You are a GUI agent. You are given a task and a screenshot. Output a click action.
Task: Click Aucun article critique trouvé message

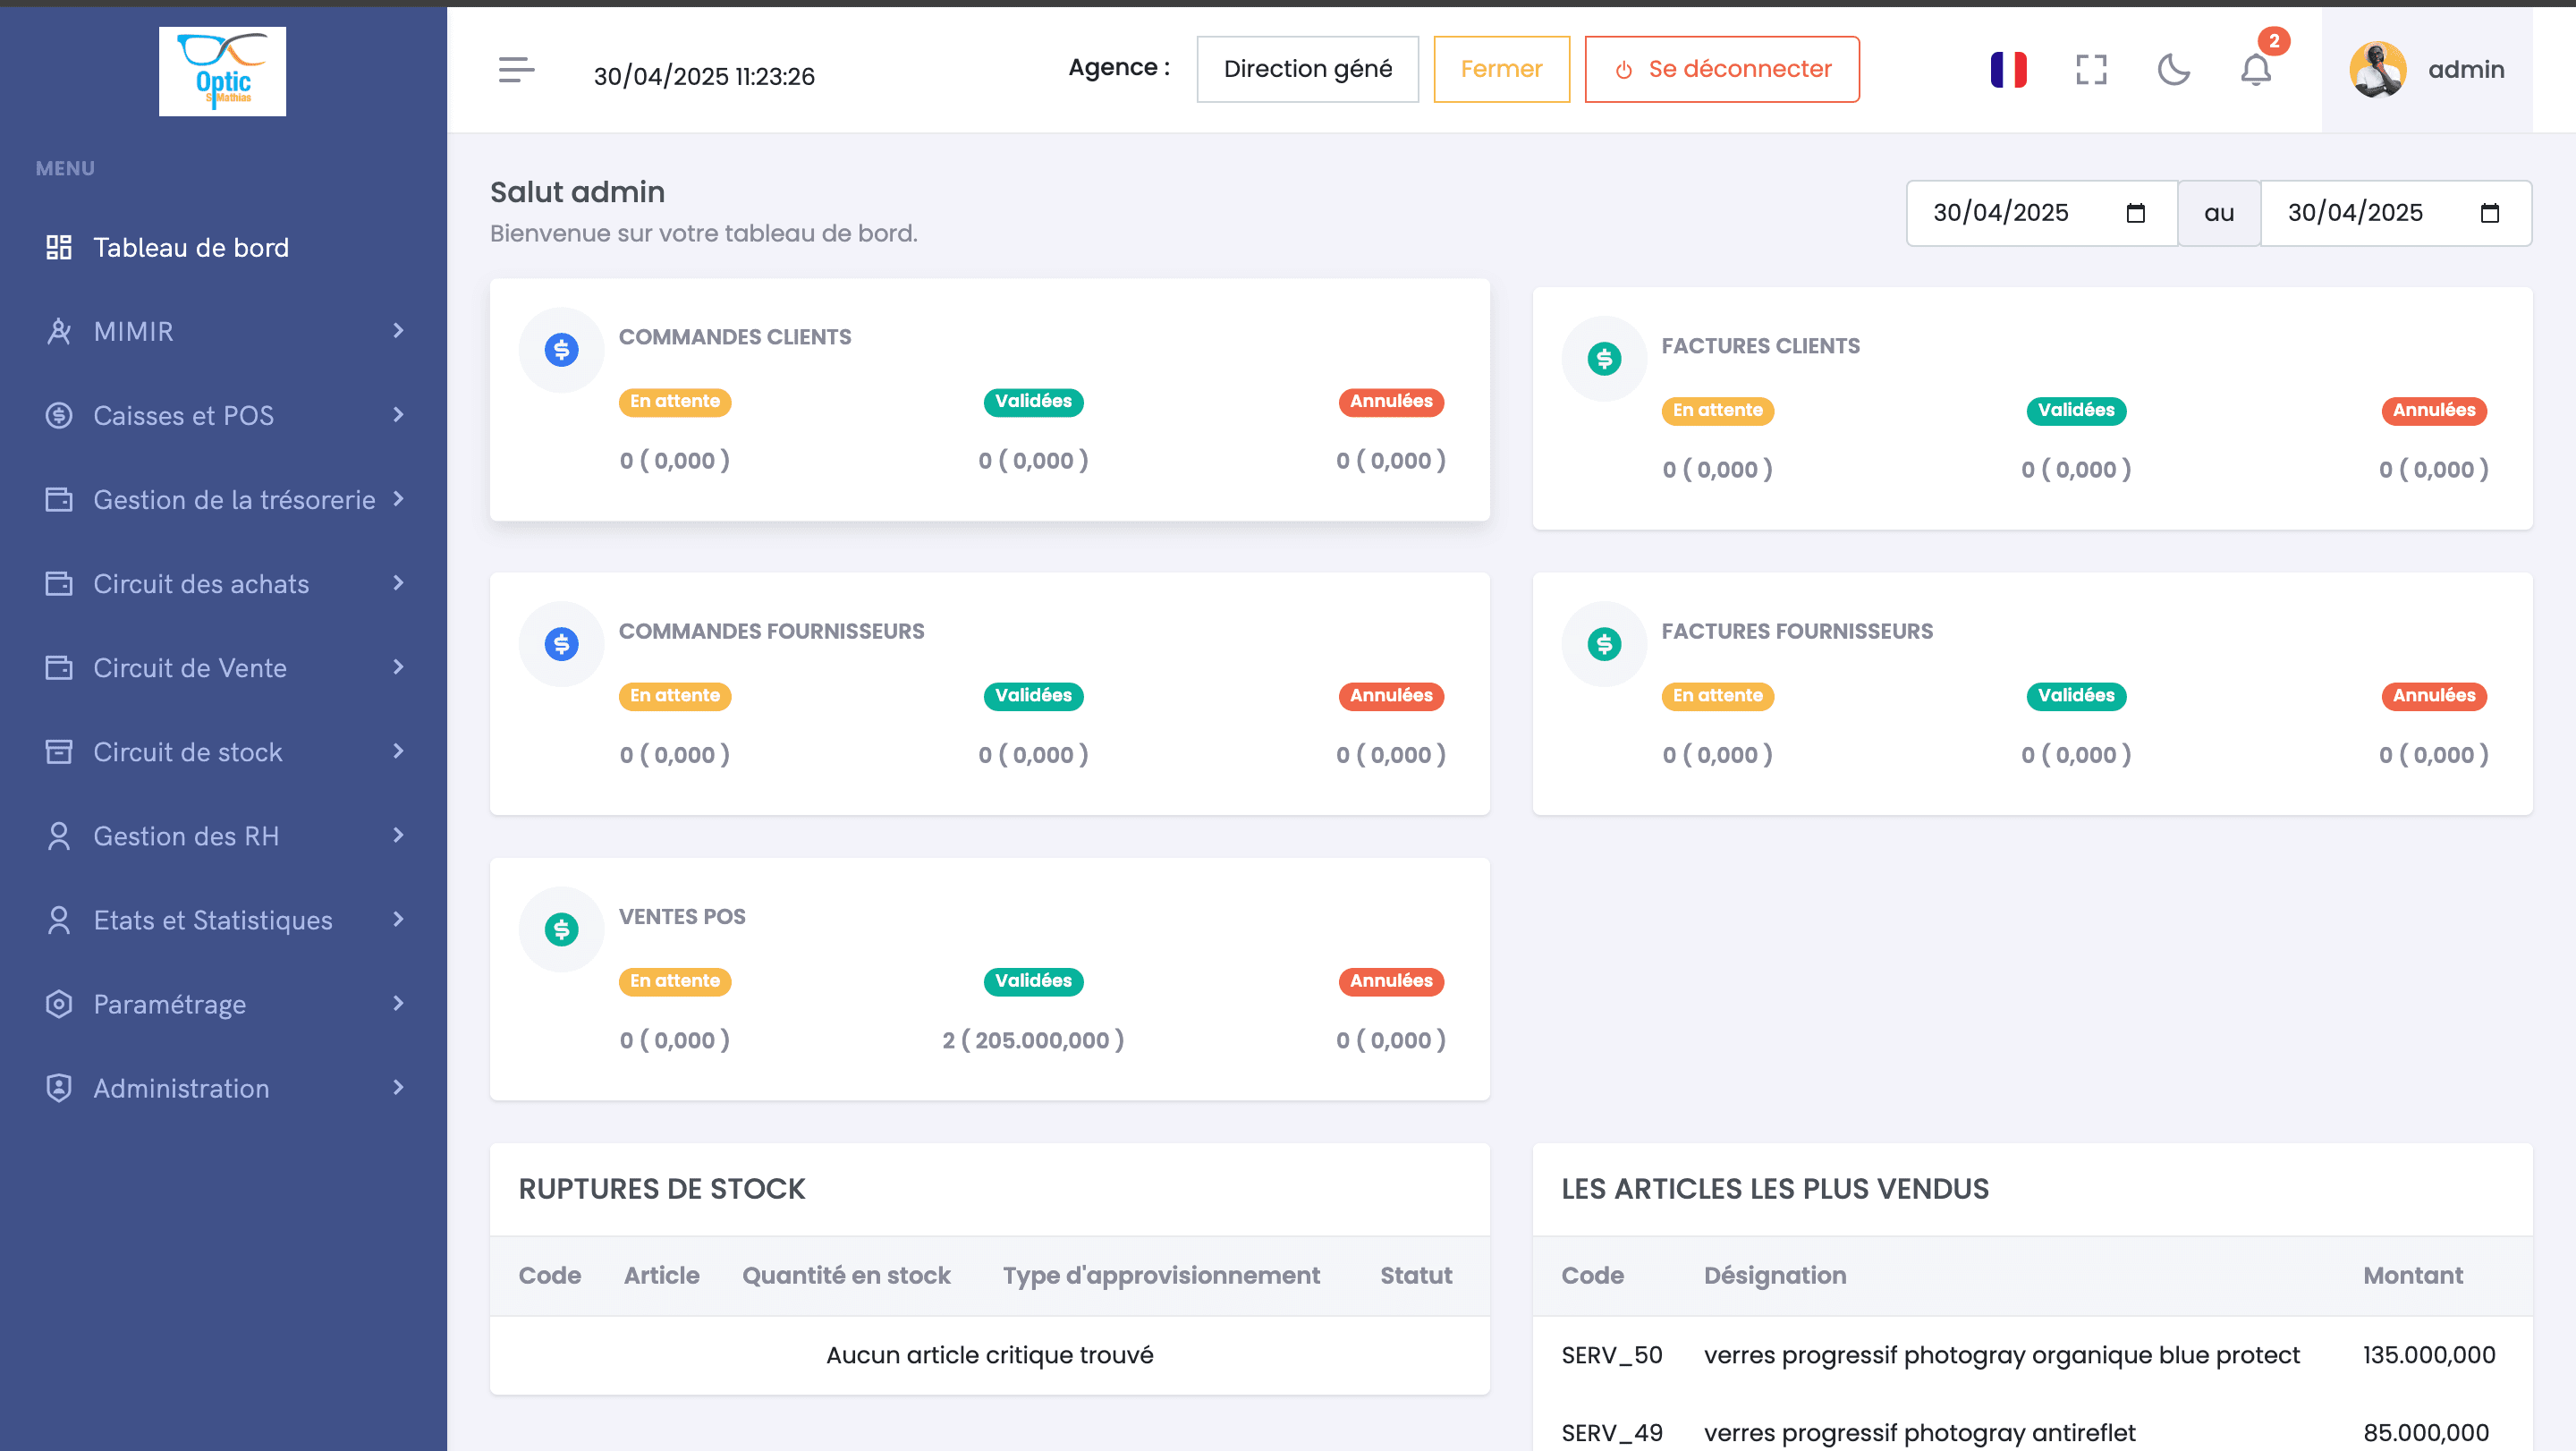point(989,1355)
